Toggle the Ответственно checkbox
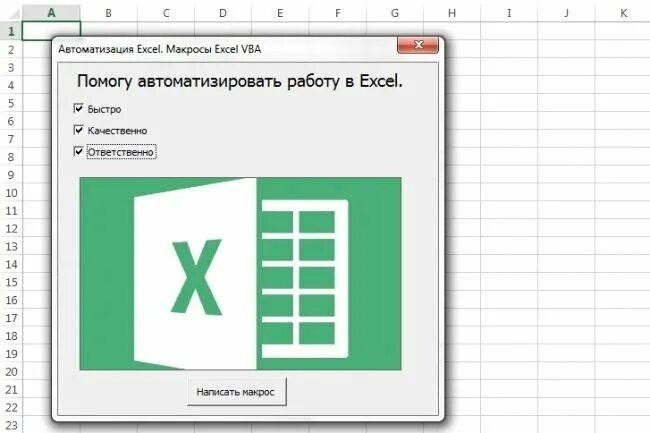Viewport: 650px width, 433px height. 78,152
